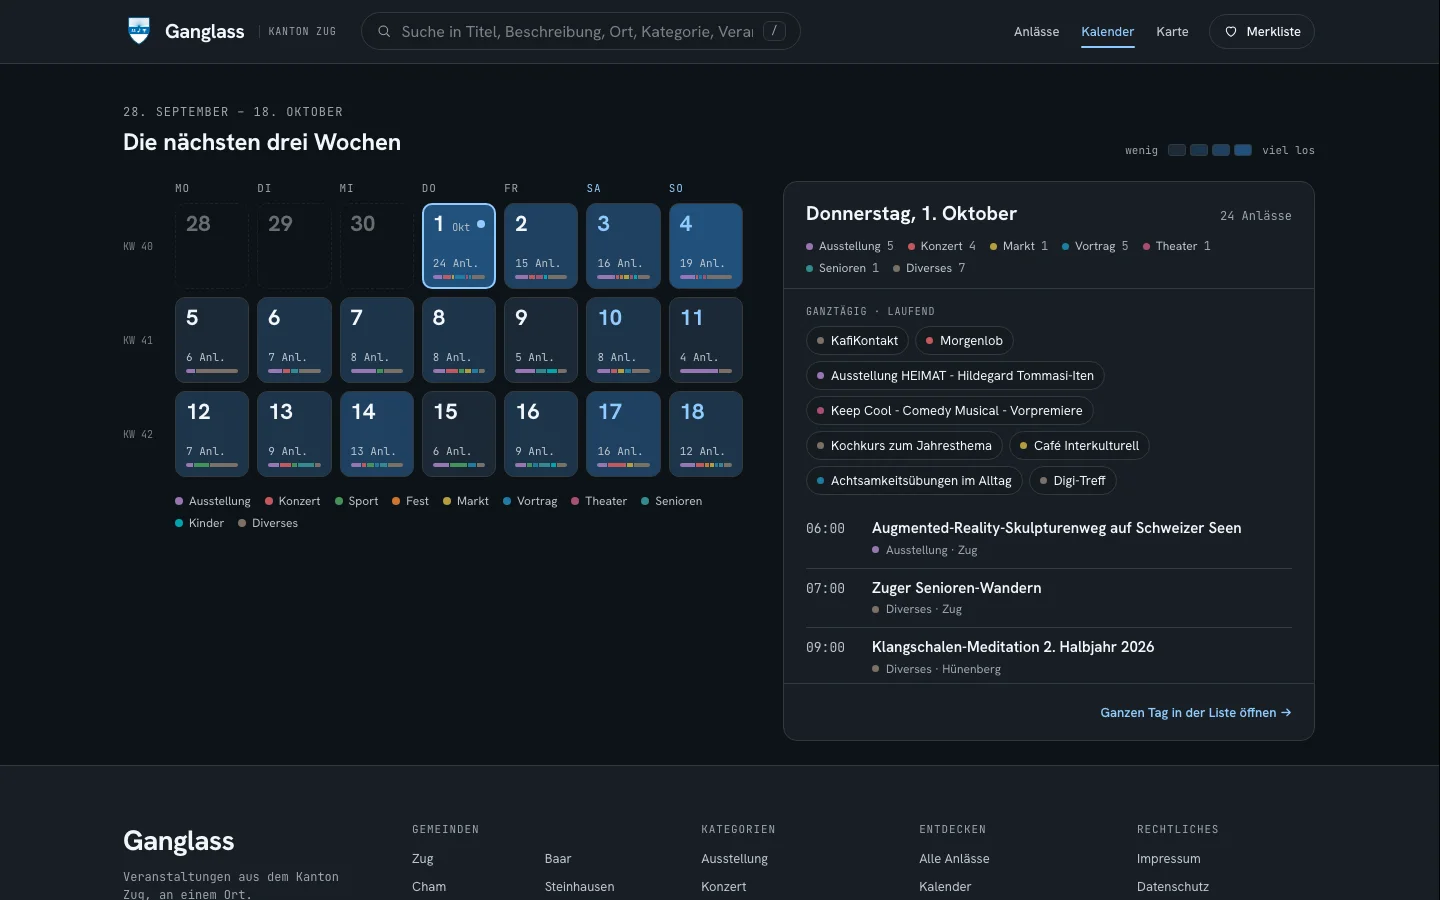Select Sunday October 4 day cell

(706, 246)
